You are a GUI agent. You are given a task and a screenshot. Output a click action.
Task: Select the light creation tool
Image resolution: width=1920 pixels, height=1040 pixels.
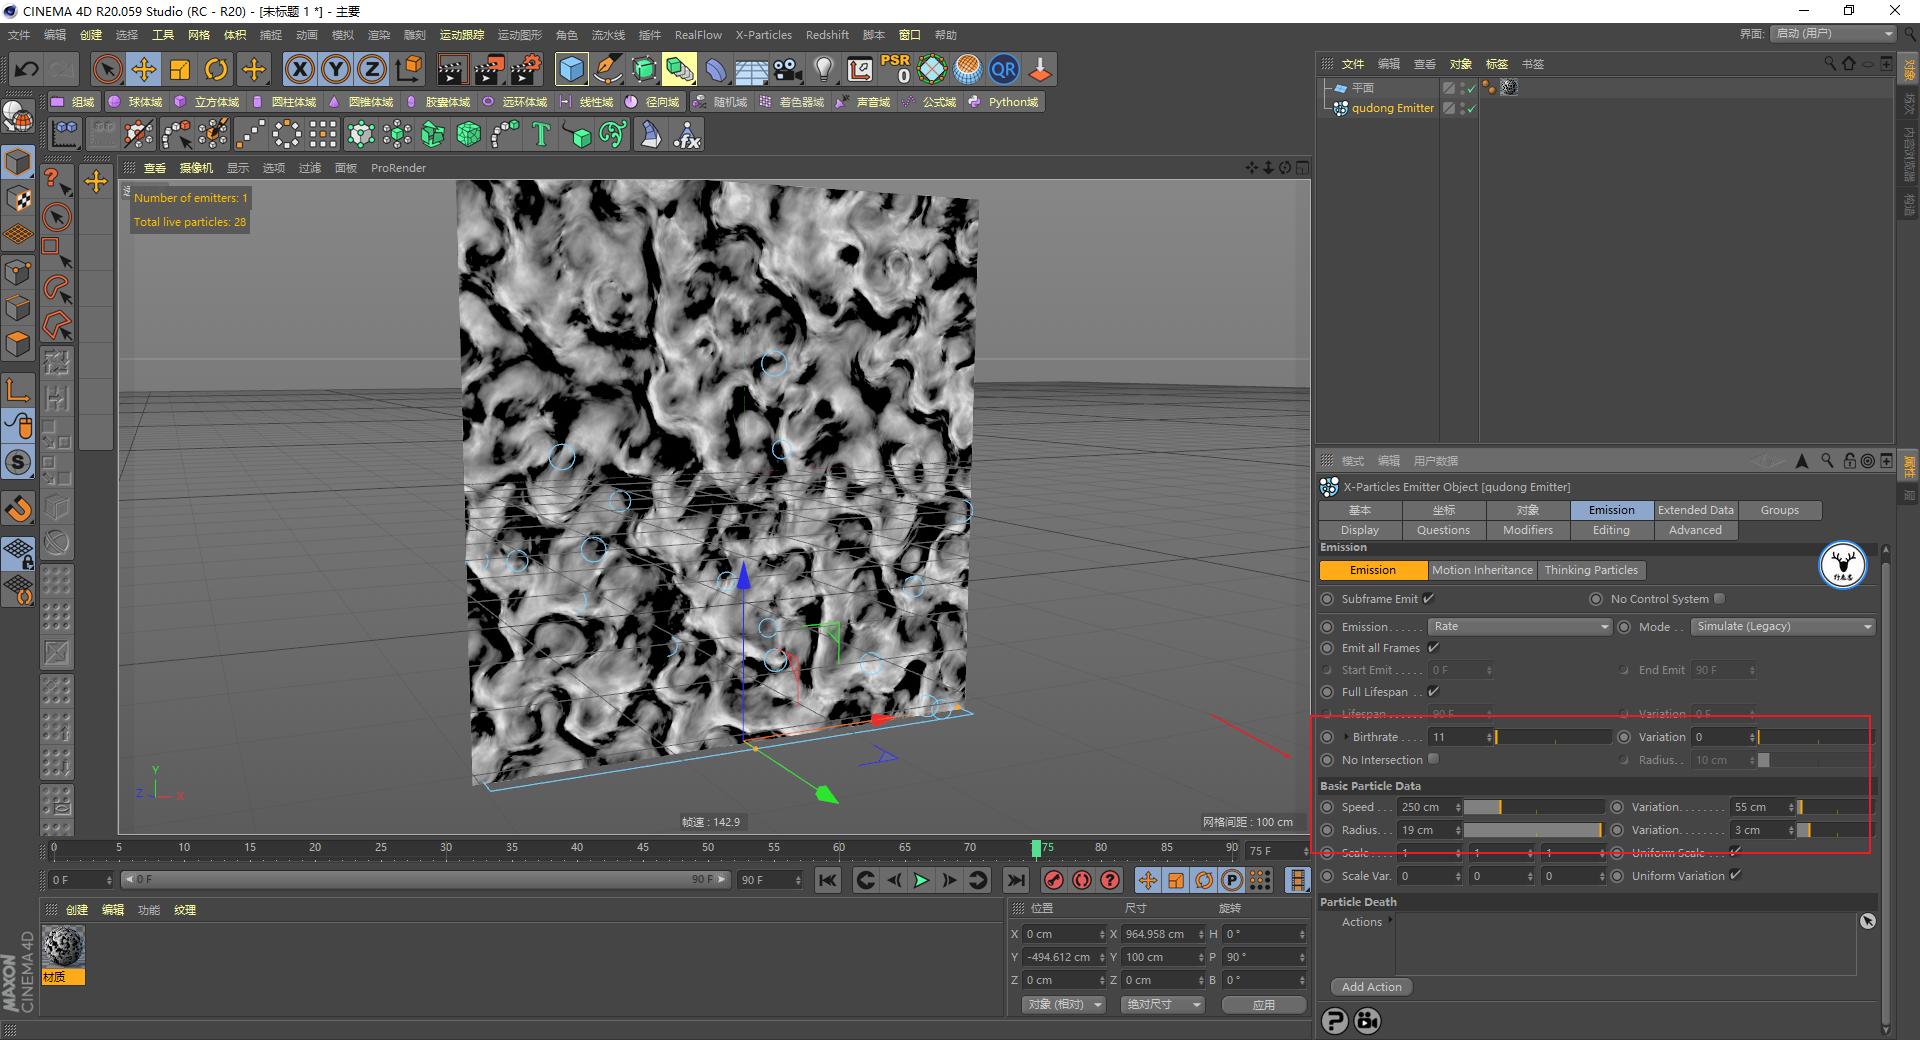coord(822,69)
